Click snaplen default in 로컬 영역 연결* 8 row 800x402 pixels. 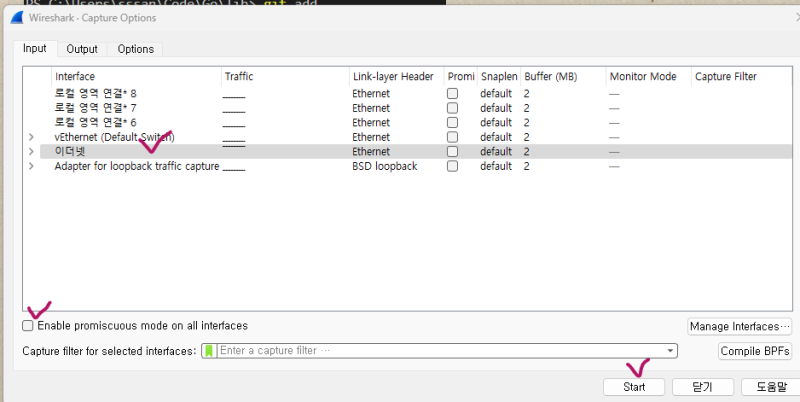coord(496,94)
